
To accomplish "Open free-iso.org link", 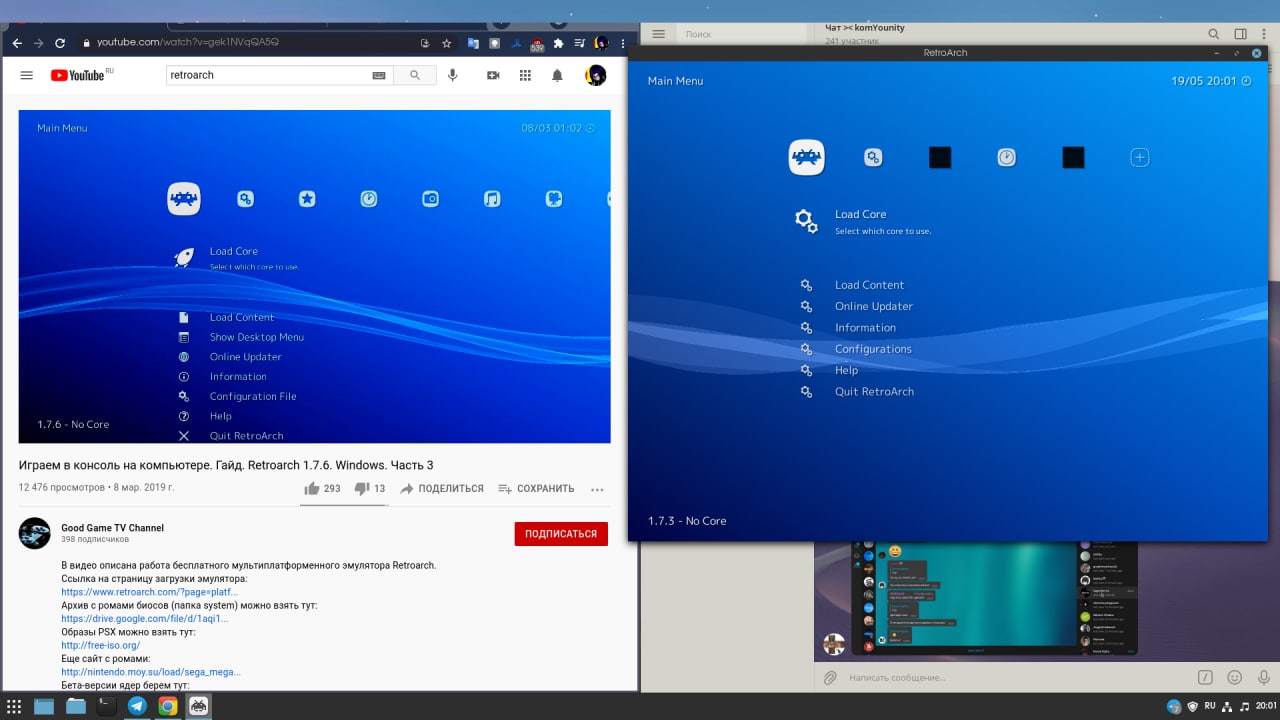I will coord(100,645).
